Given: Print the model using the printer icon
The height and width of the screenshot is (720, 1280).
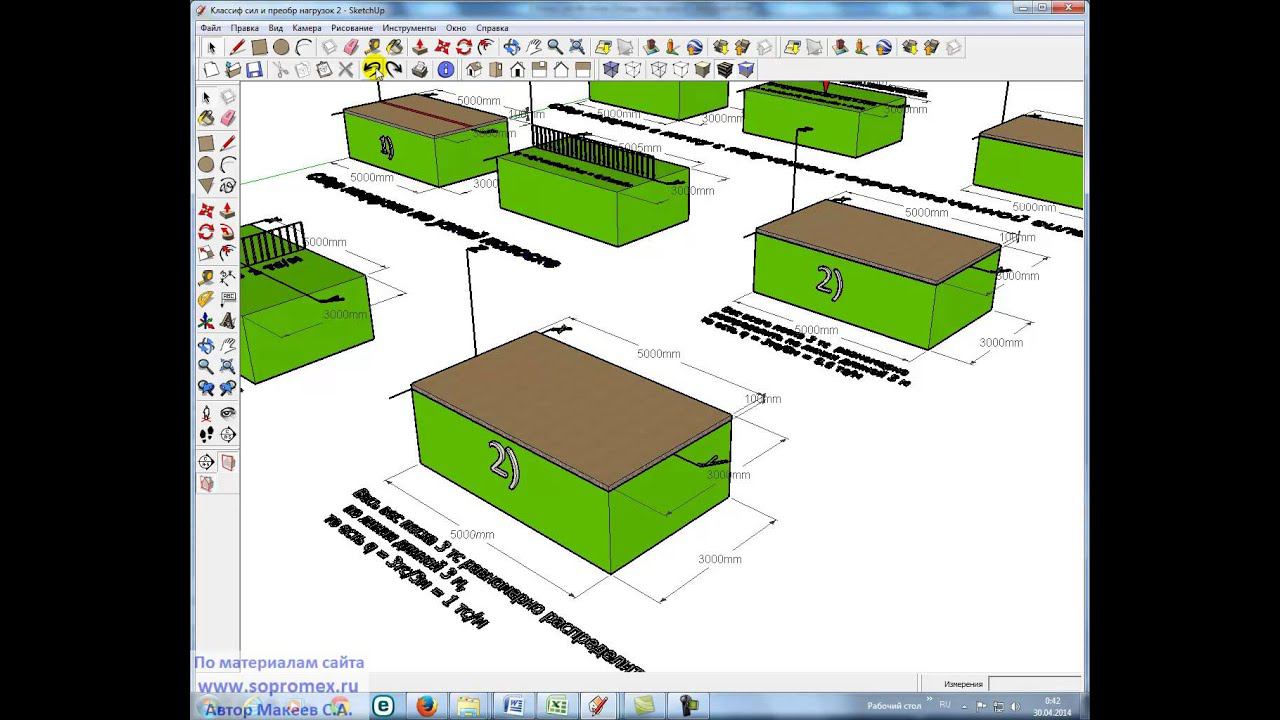Looking at the screenshot, I should 420,69.
